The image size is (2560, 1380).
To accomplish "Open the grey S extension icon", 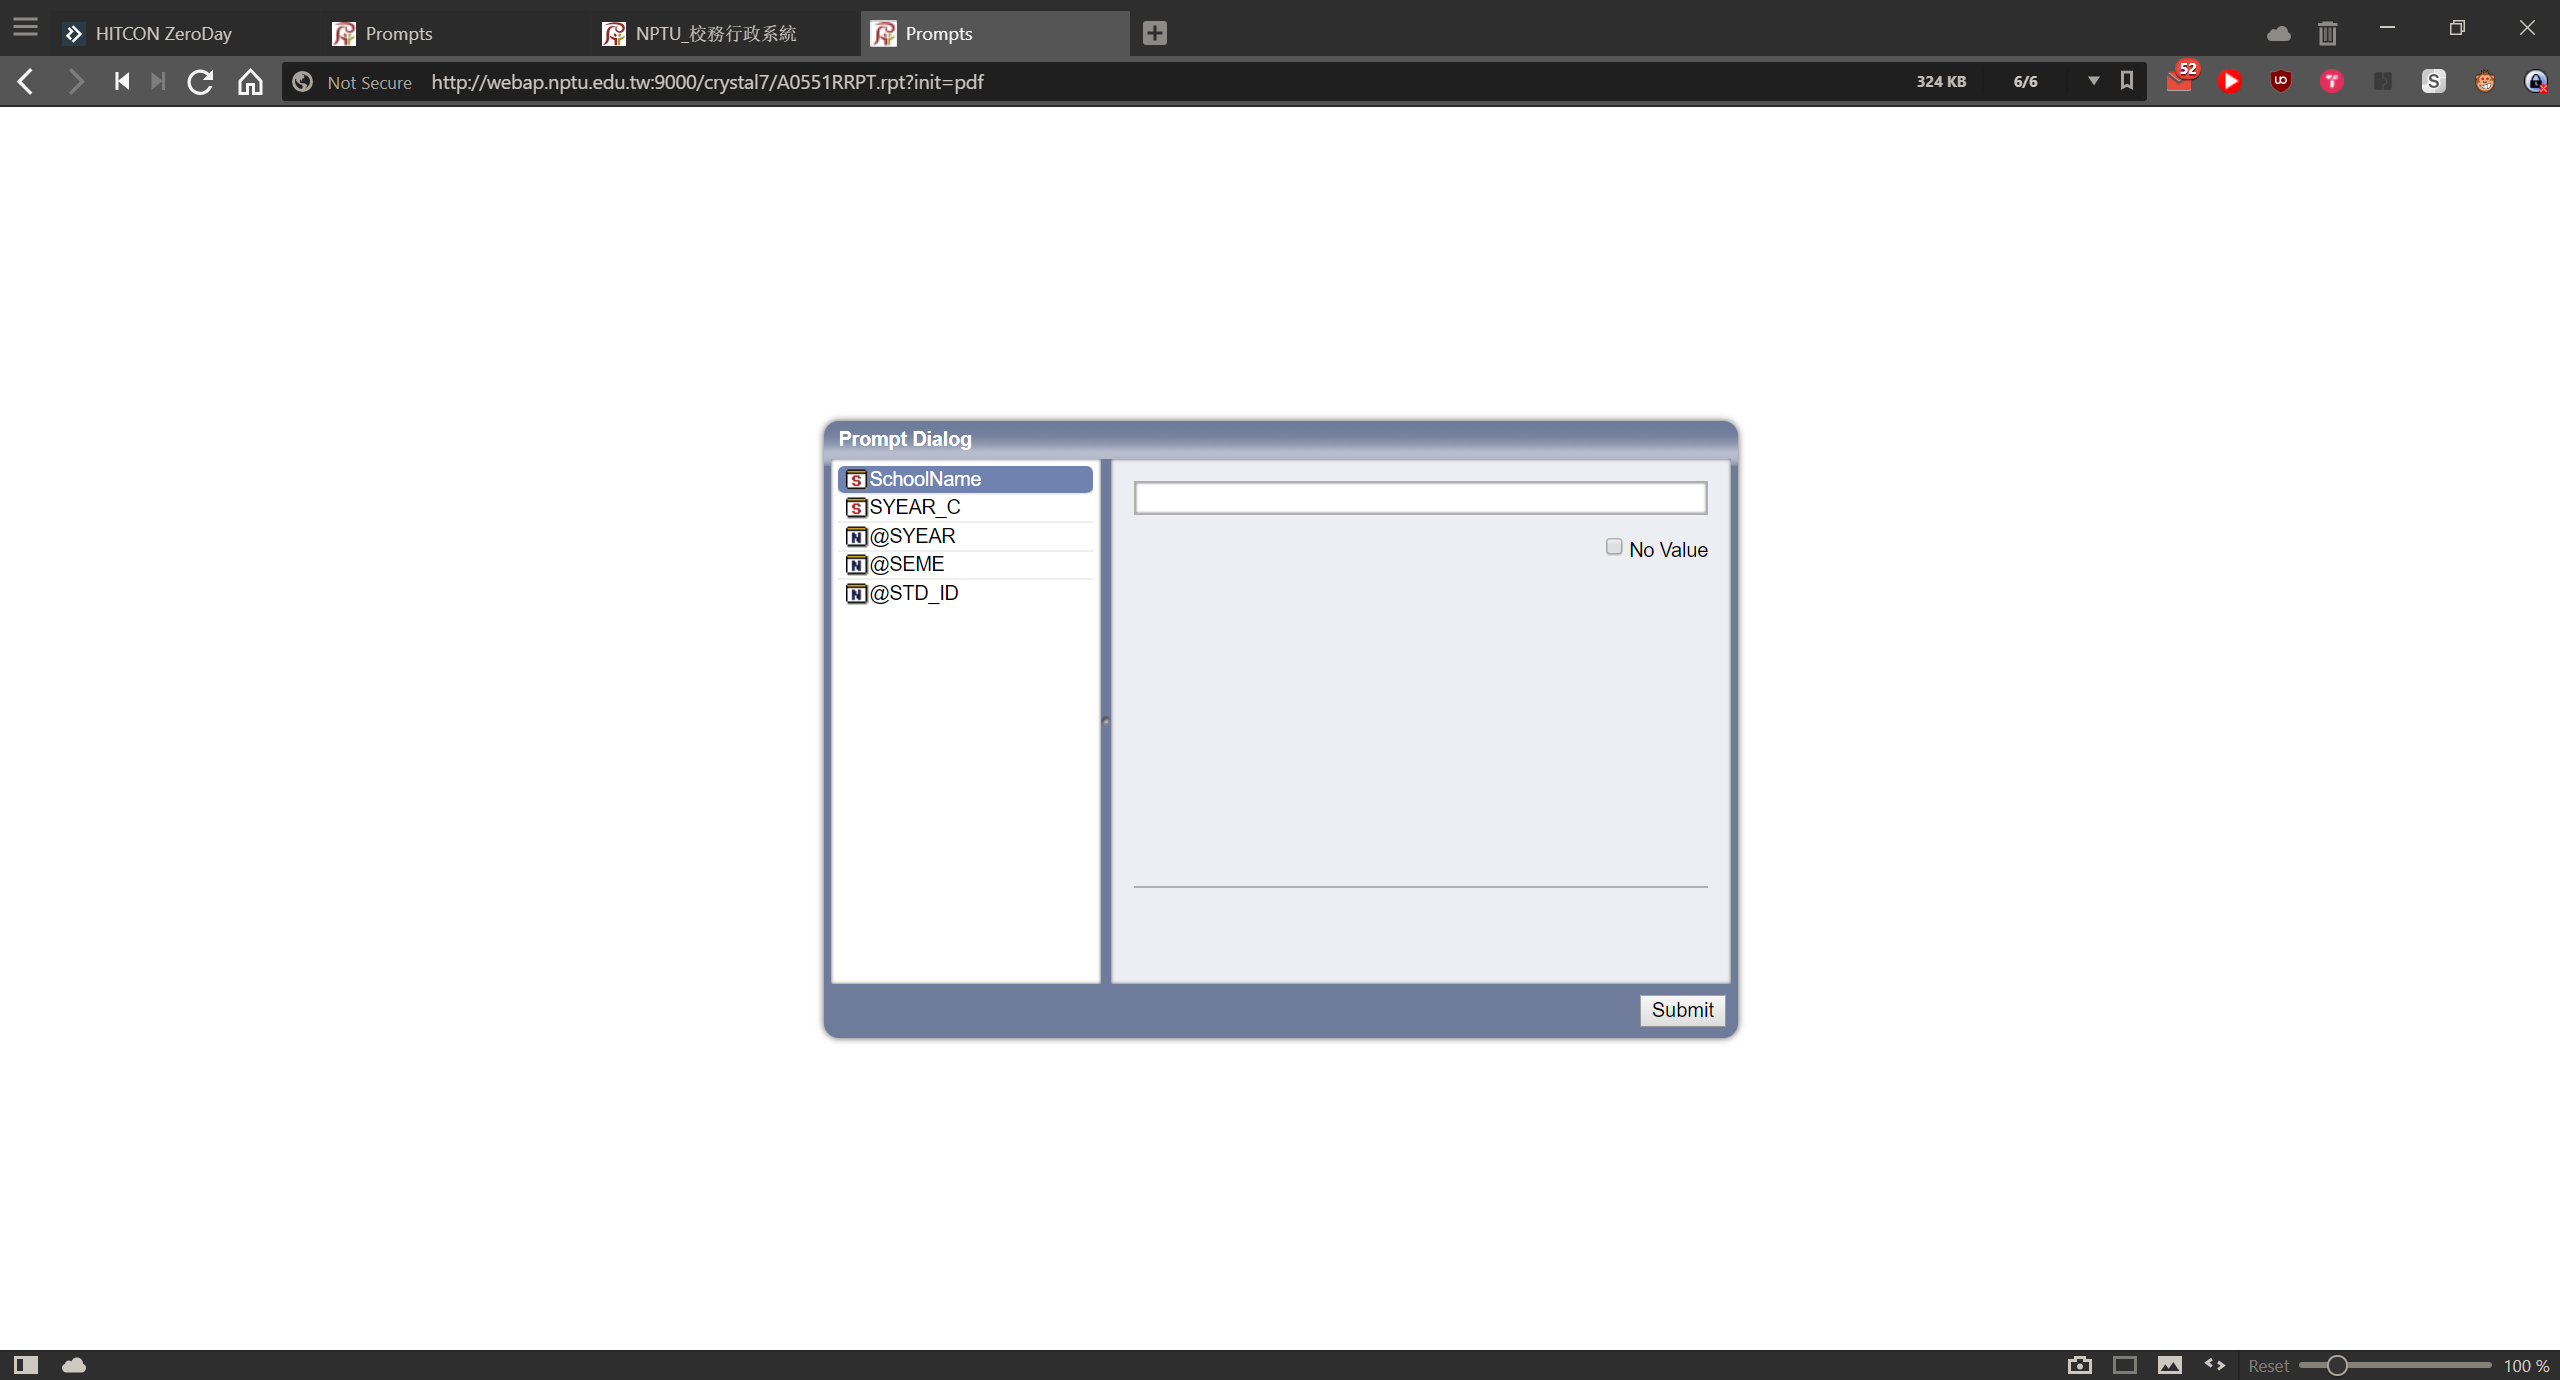I will click(x=2434, y=82).
